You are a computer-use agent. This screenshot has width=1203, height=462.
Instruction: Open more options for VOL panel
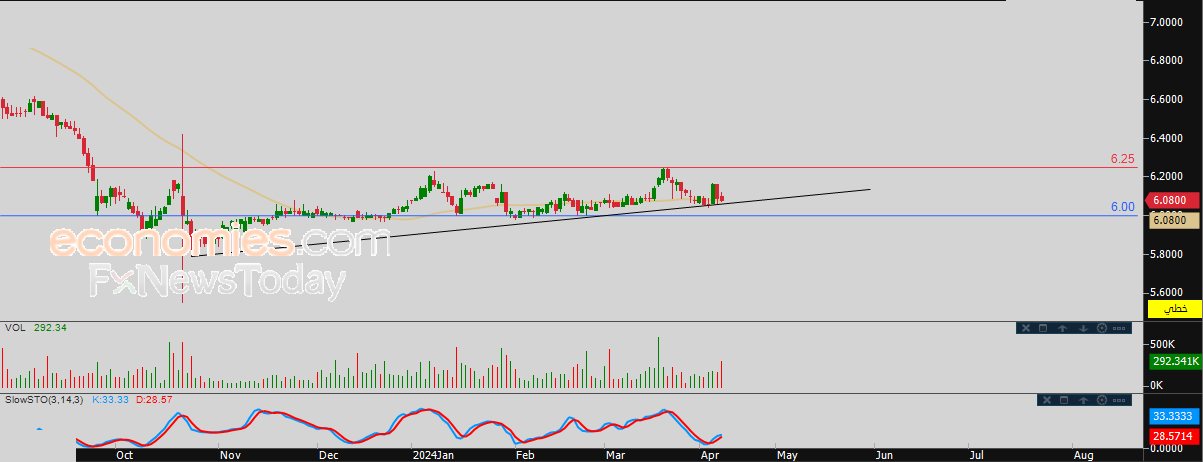coord(1119,328)
